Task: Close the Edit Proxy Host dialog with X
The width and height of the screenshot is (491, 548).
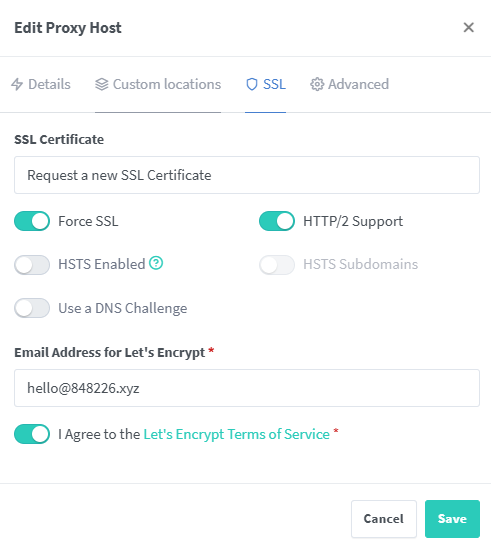Action: point(468,27)
